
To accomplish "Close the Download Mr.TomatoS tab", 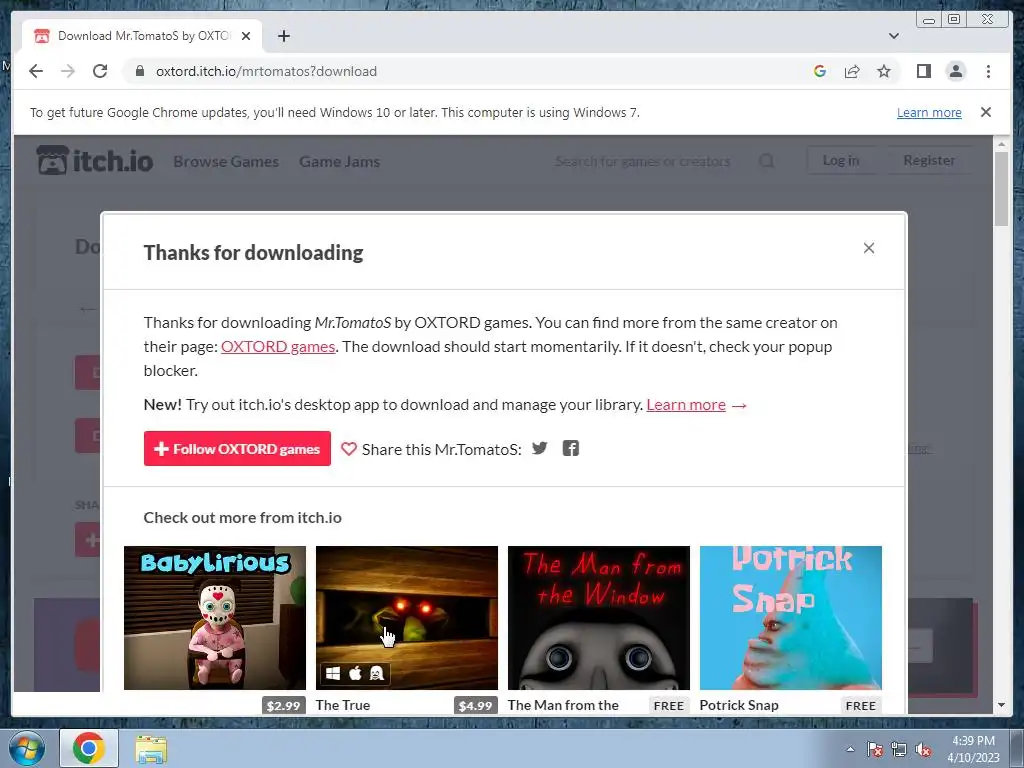I will [246, 36].
